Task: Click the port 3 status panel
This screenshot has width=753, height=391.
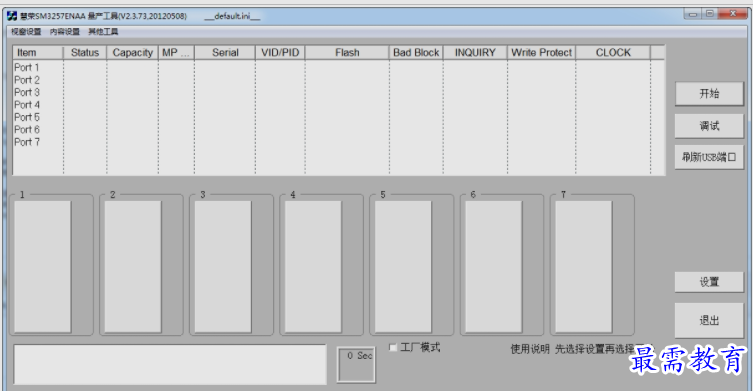Action: pyautogui.click(x=223, y=267)
